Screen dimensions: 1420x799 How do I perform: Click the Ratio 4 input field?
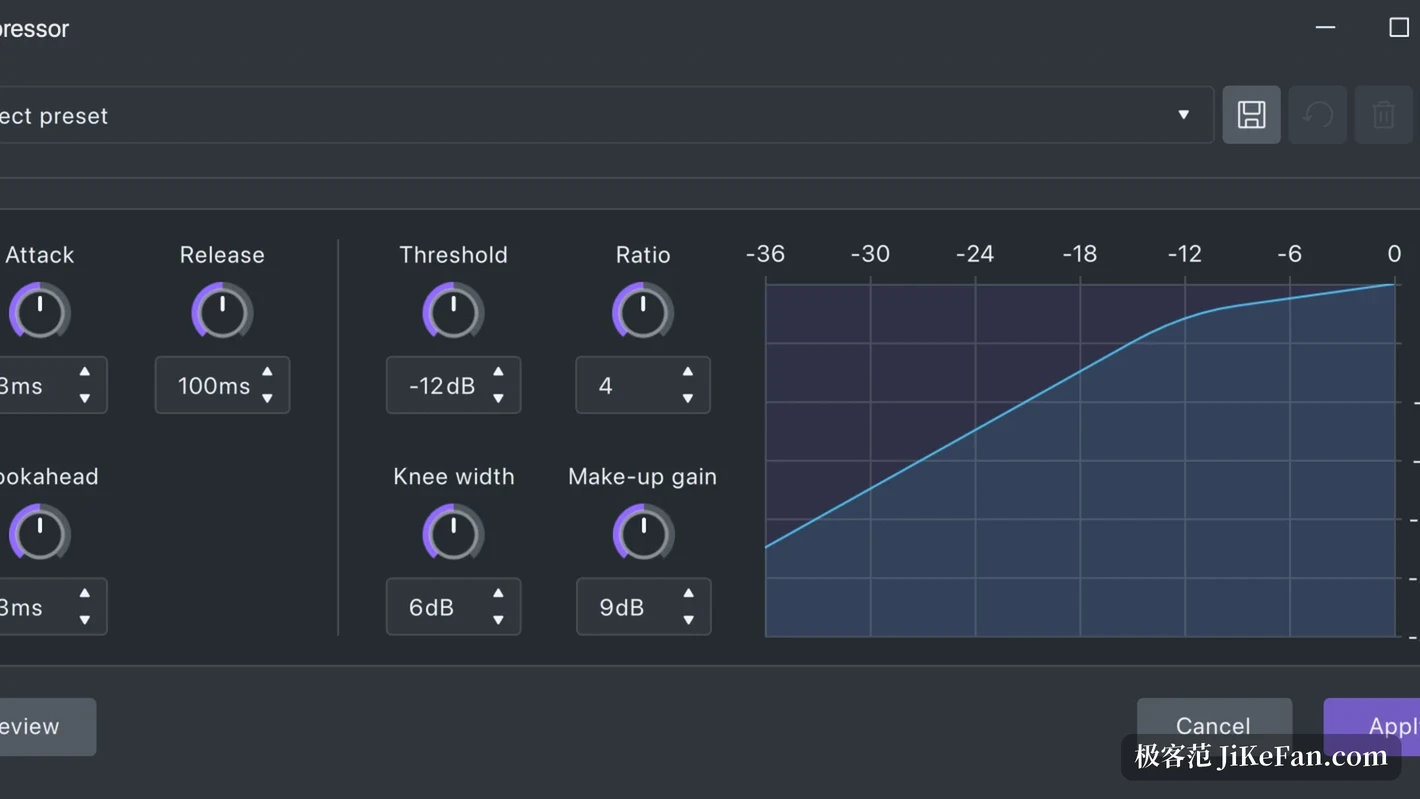tap(643, 385)
